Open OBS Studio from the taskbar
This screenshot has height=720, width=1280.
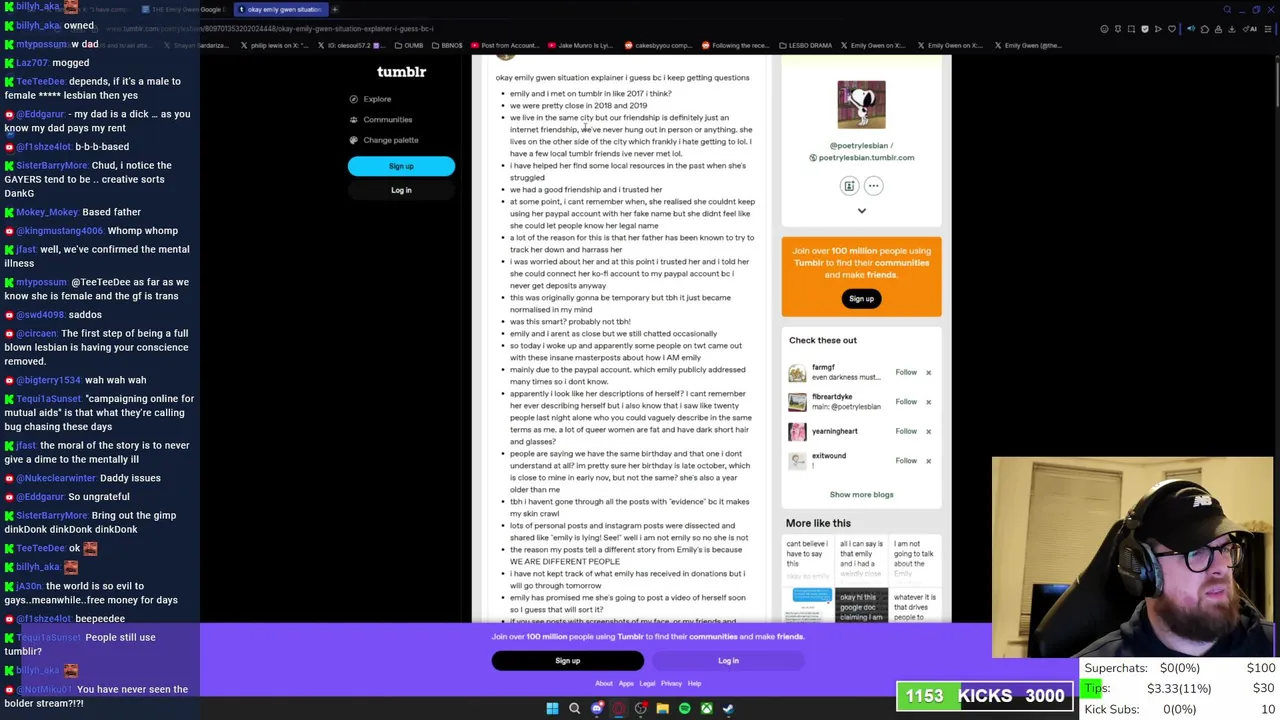[x=641, y=709]
